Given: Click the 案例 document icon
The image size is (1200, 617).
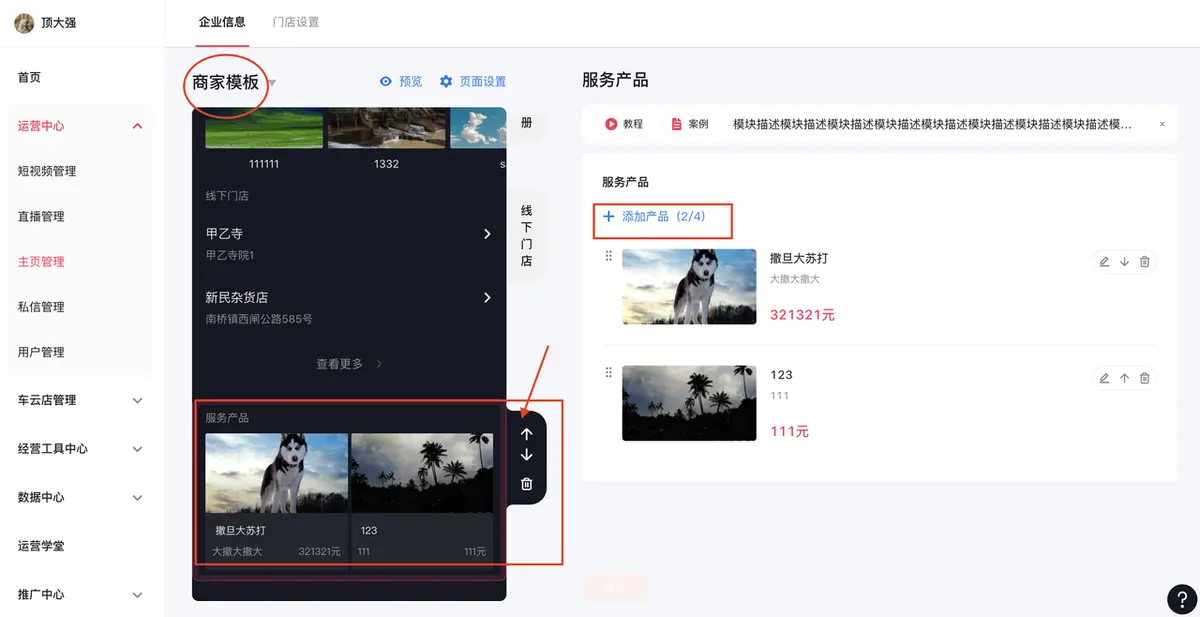Looking at the screenshot, I should (677, 124).
